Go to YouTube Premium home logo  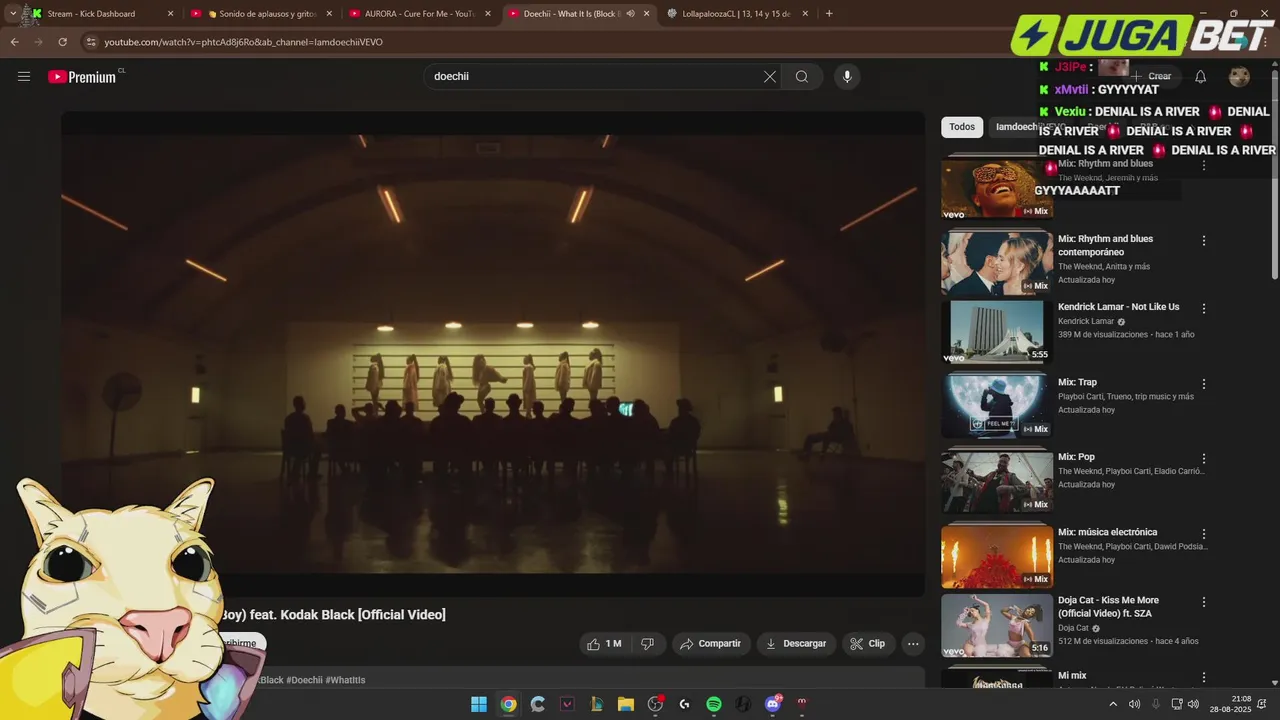pyautogui.click(x=84, y=76)
